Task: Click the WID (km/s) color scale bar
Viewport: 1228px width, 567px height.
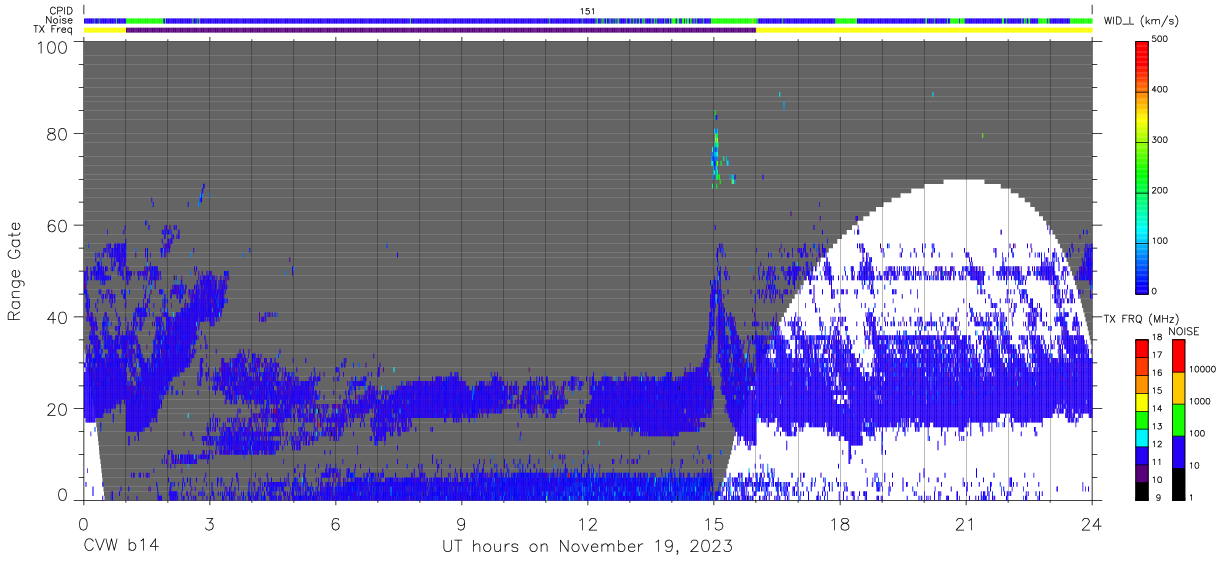Action: coord(1143,166)
